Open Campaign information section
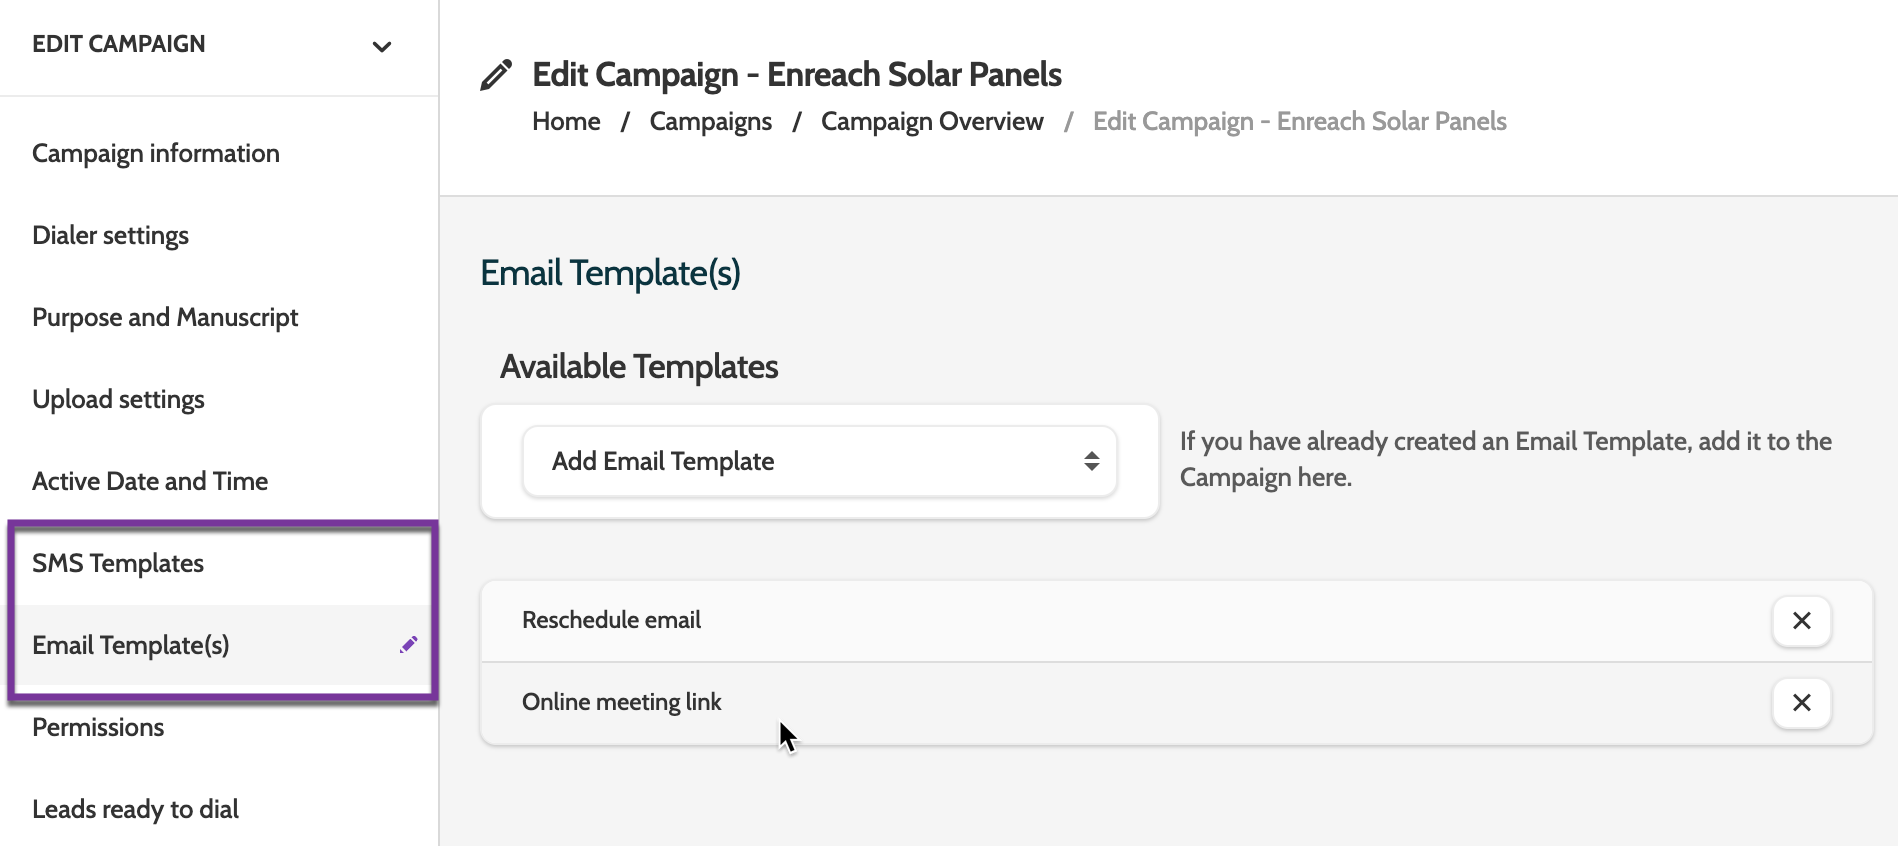The height and width of the screenshot is (846, 1898). (156, 153)
